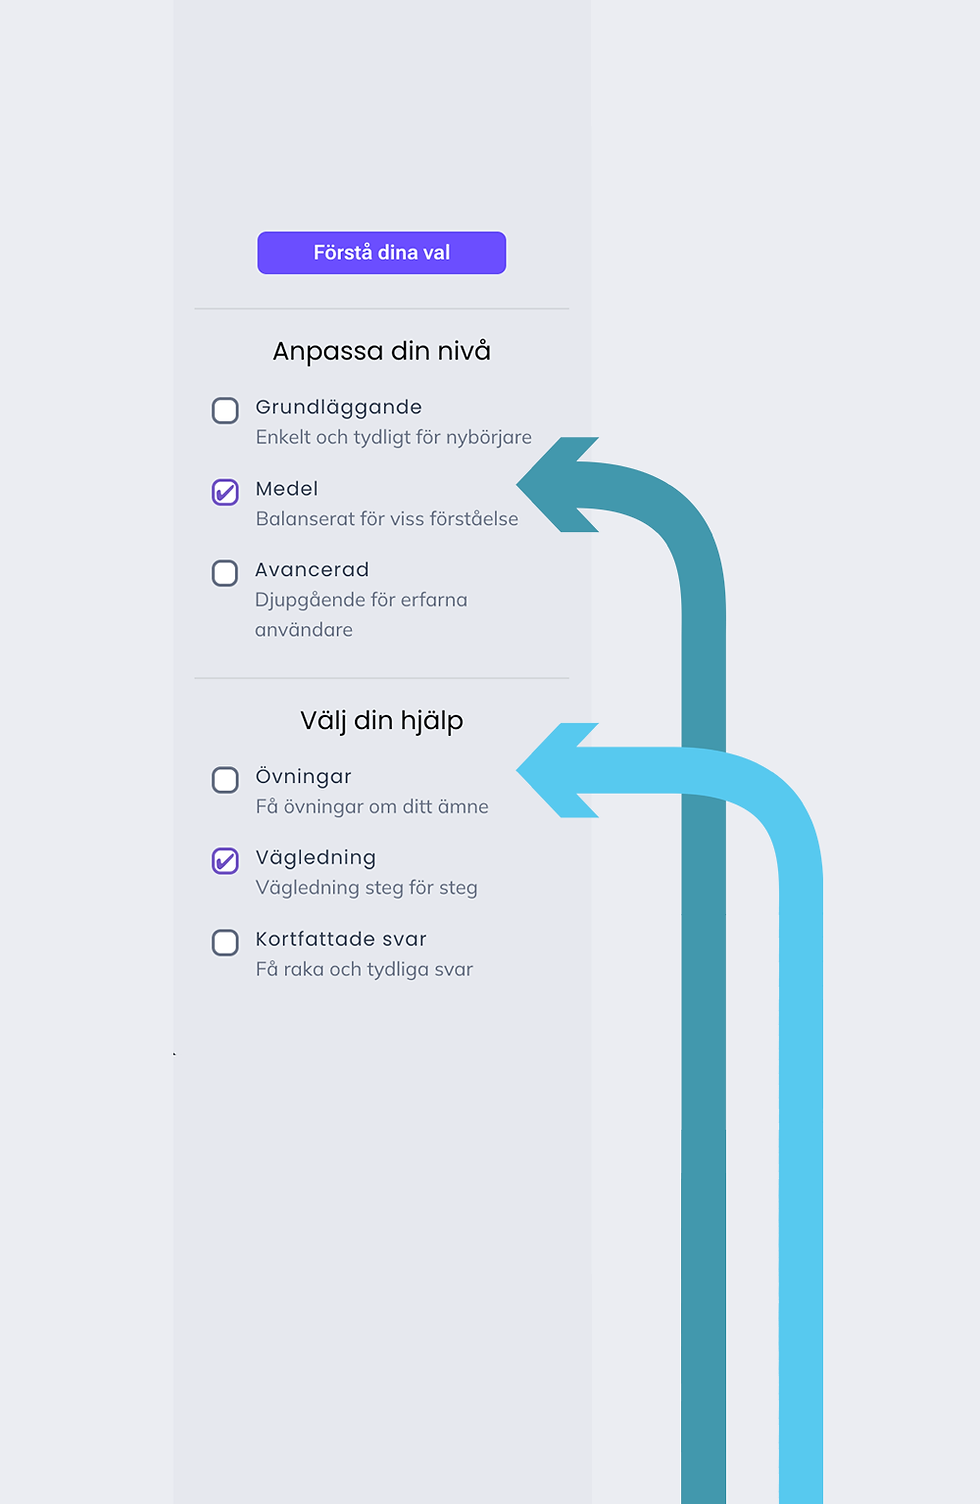Click the "Avancerad" option label
The image size is (980, 1504).
pyautogui.click(x=312, y=570)
